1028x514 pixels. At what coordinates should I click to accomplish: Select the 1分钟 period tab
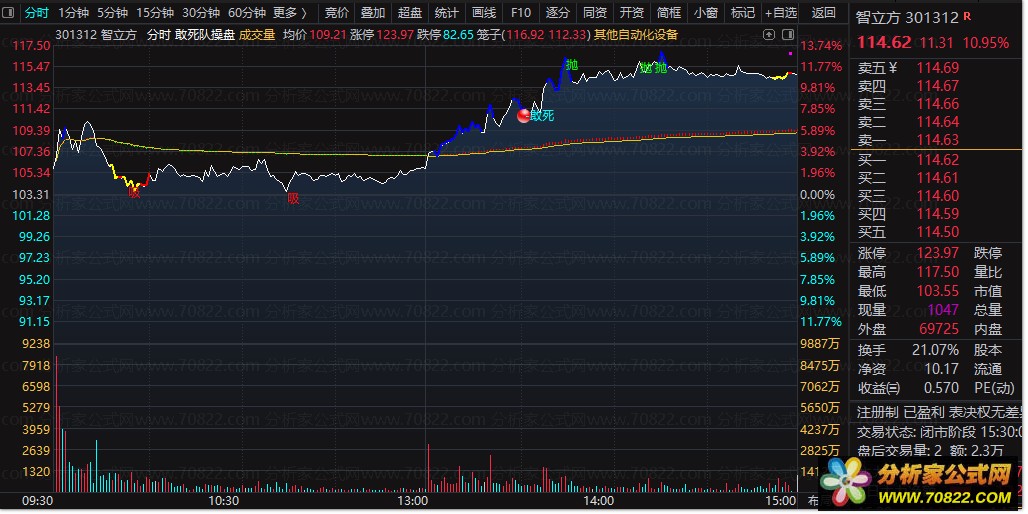coord(73,12)
